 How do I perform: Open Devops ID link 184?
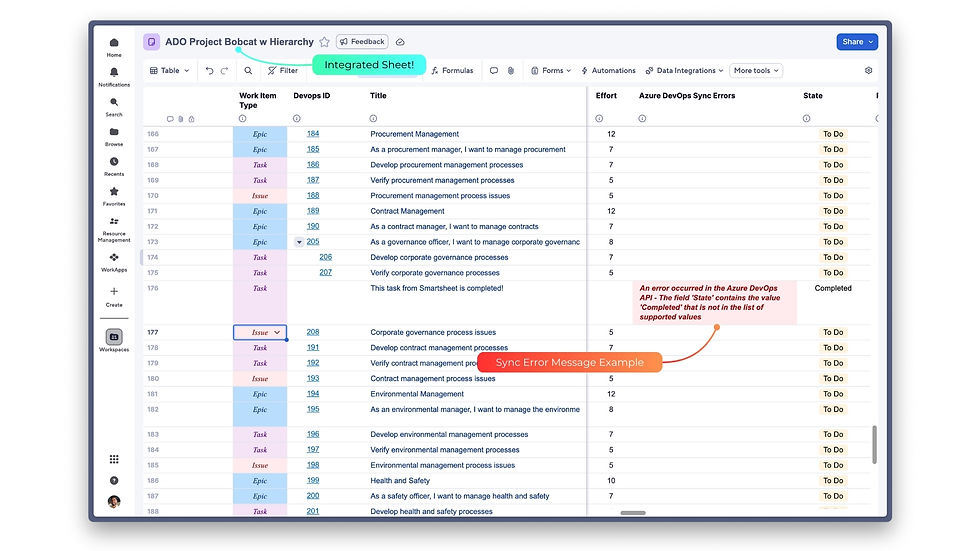coord(313,134)
